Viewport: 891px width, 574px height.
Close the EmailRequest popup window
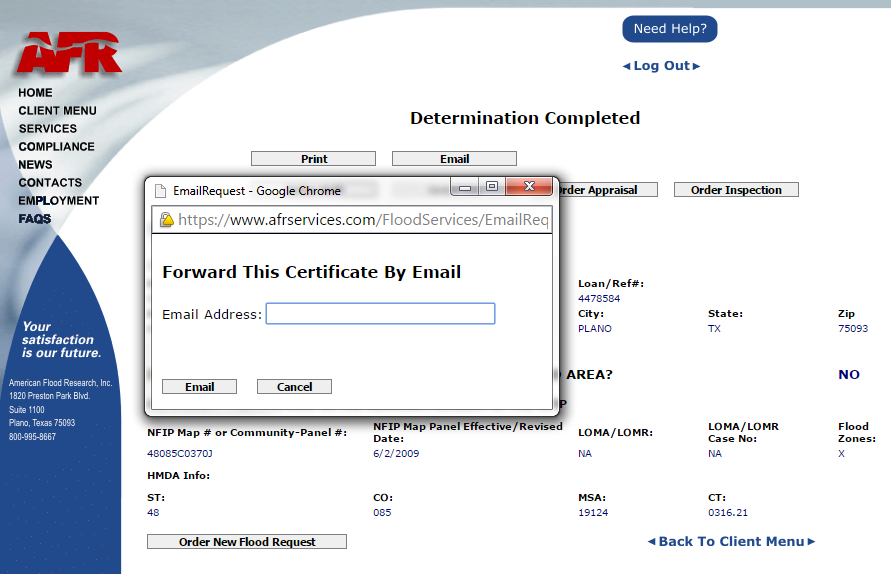click(x=529, y=187)
